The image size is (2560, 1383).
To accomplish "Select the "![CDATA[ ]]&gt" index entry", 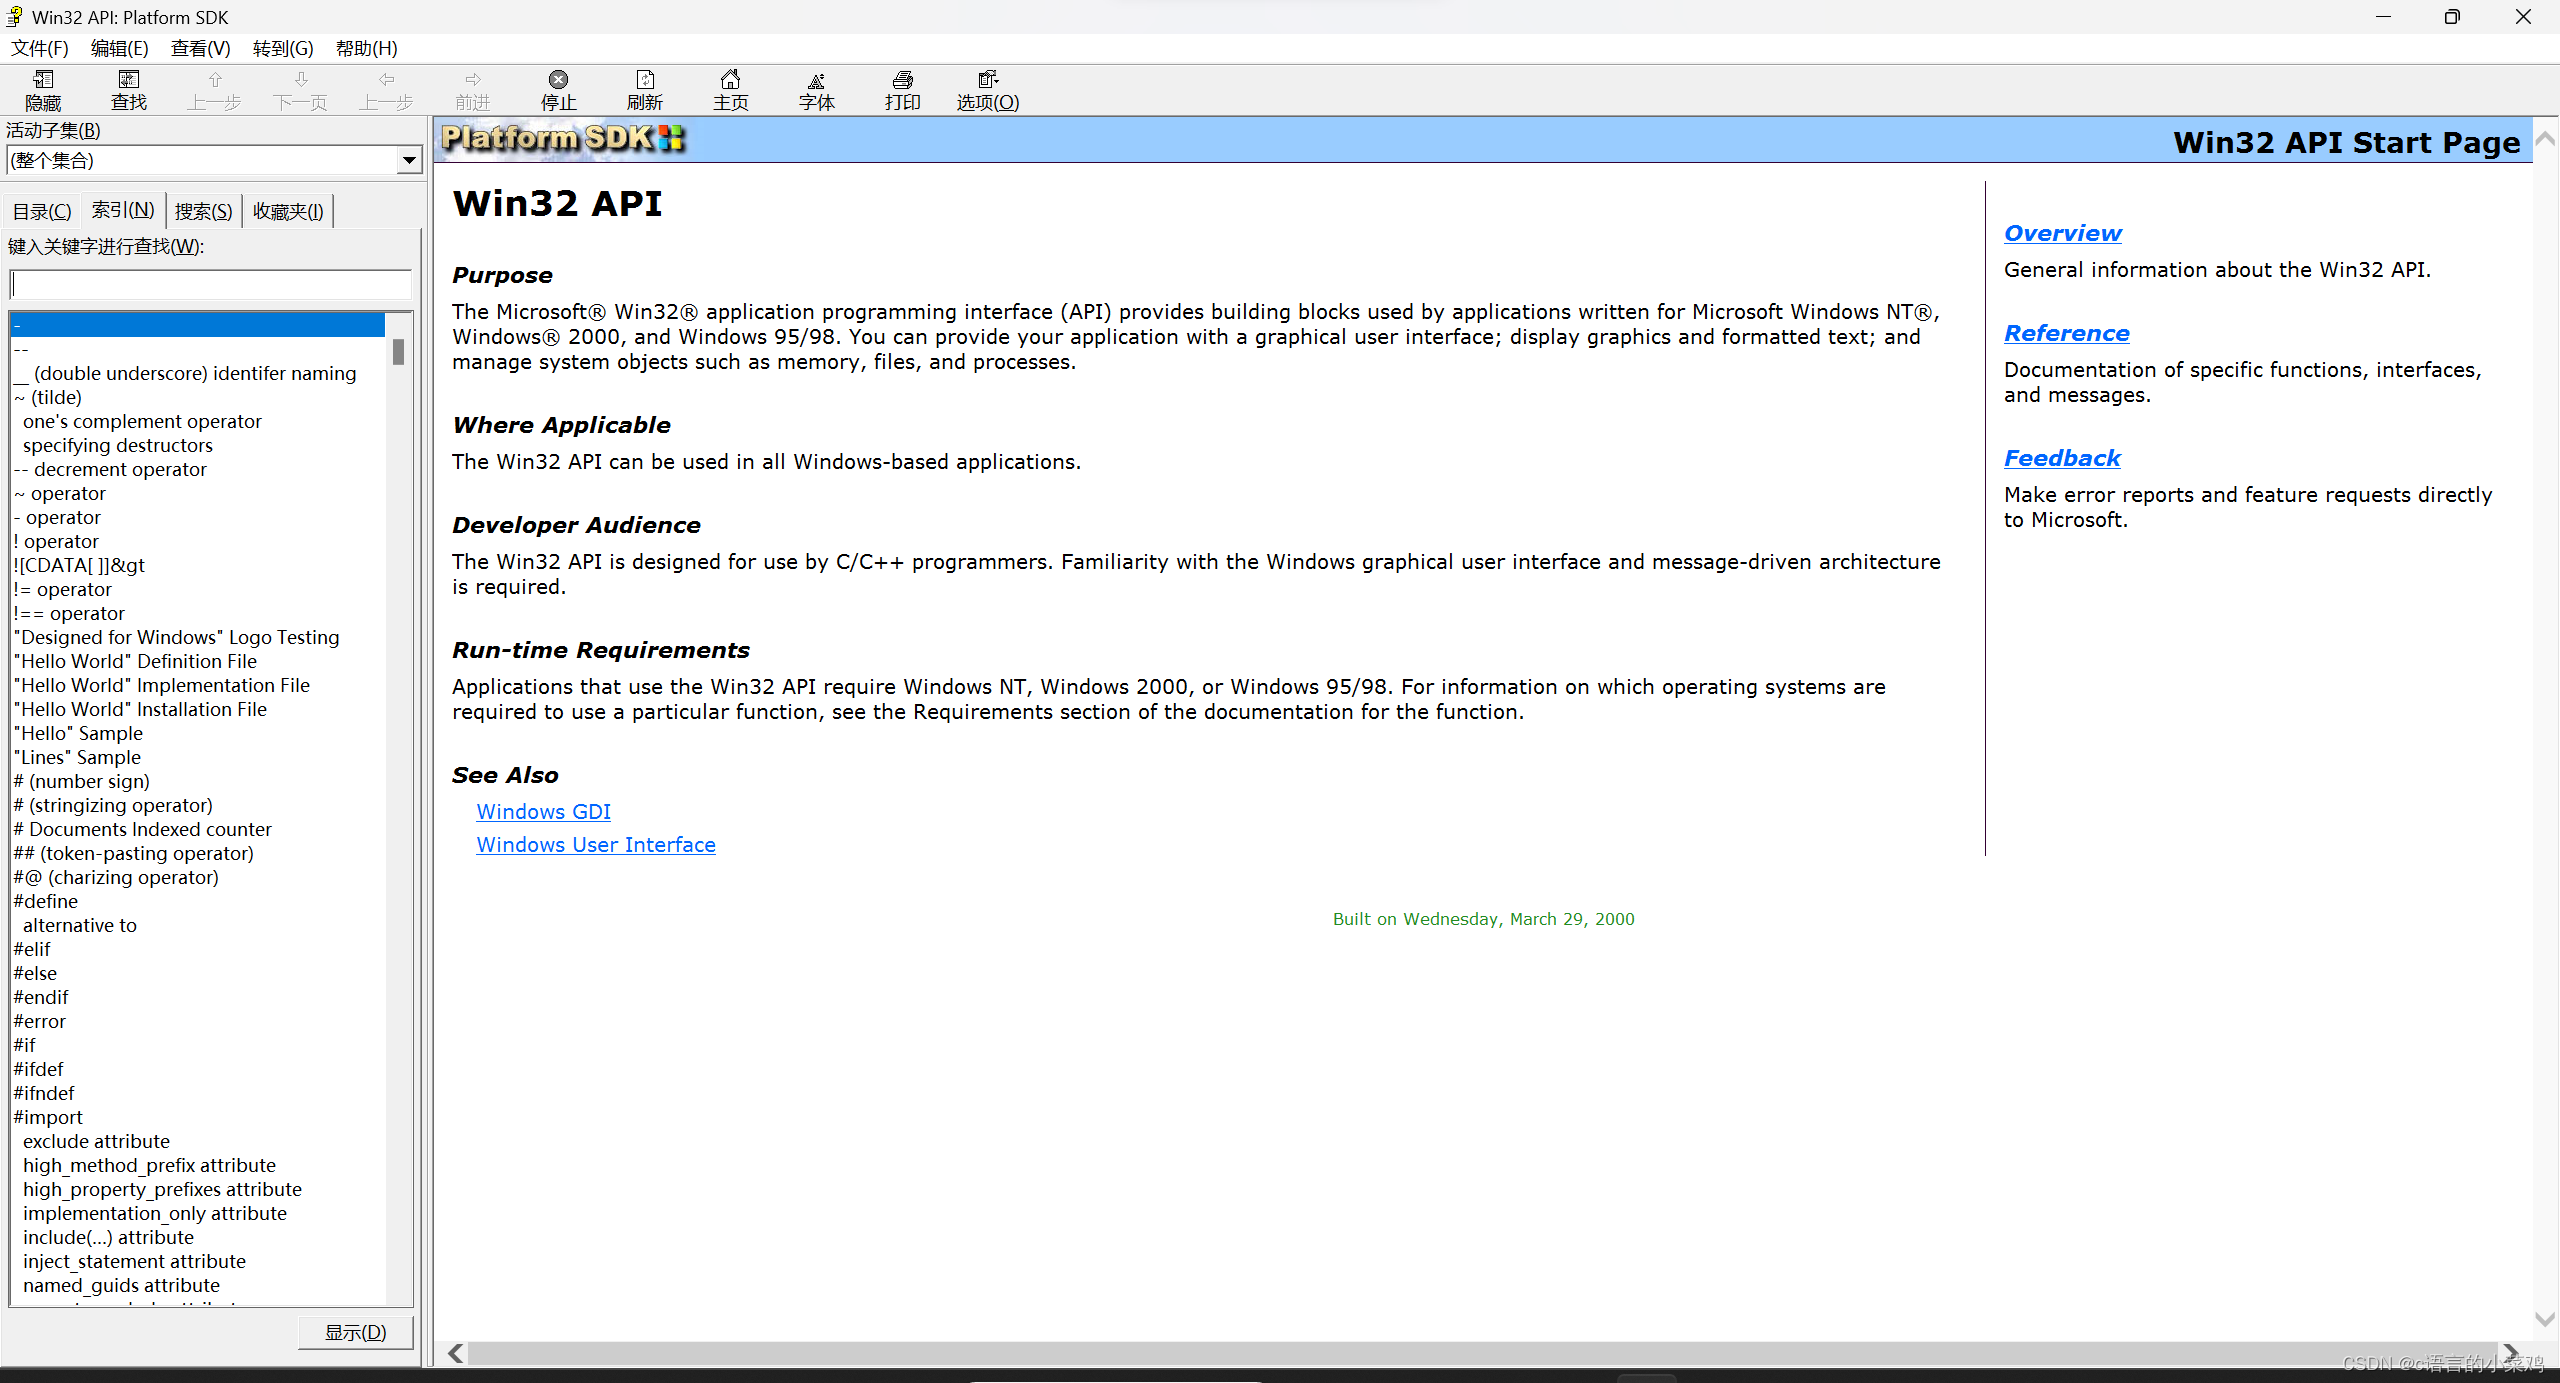I will (x=79, y=565).
